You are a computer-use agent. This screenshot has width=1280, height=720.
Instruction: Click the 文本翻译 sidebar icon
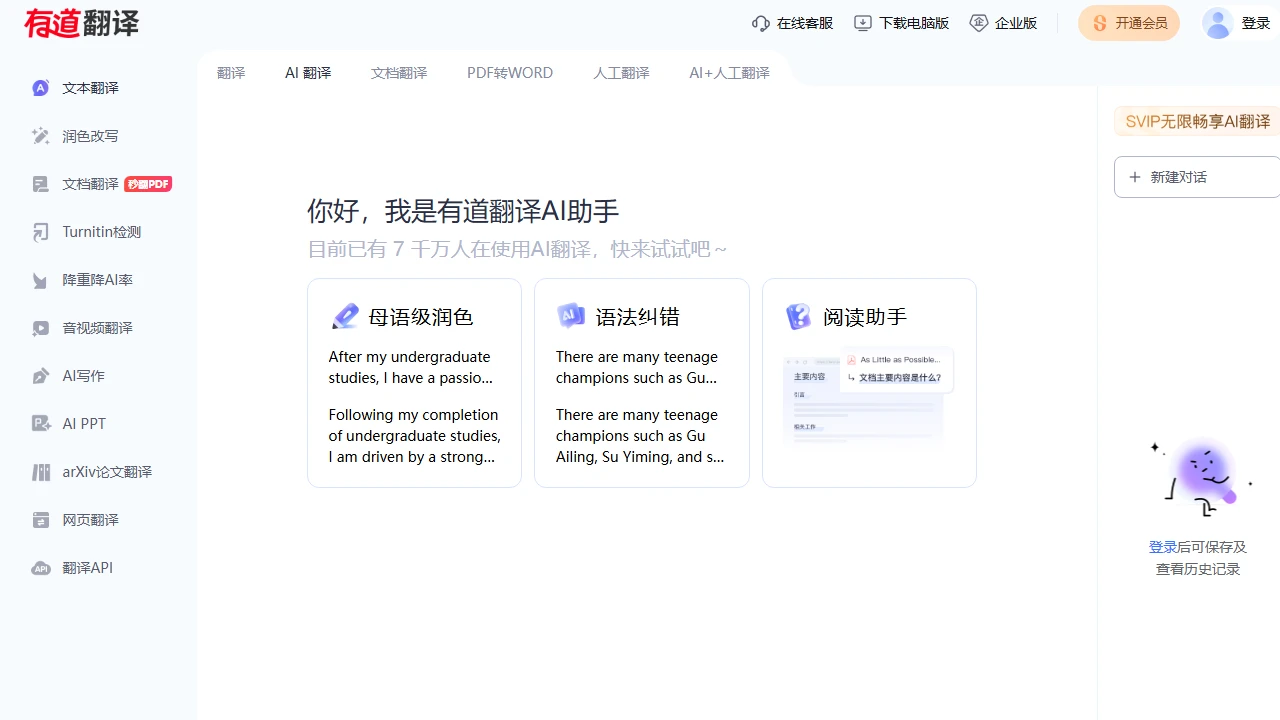pos(41,88)
